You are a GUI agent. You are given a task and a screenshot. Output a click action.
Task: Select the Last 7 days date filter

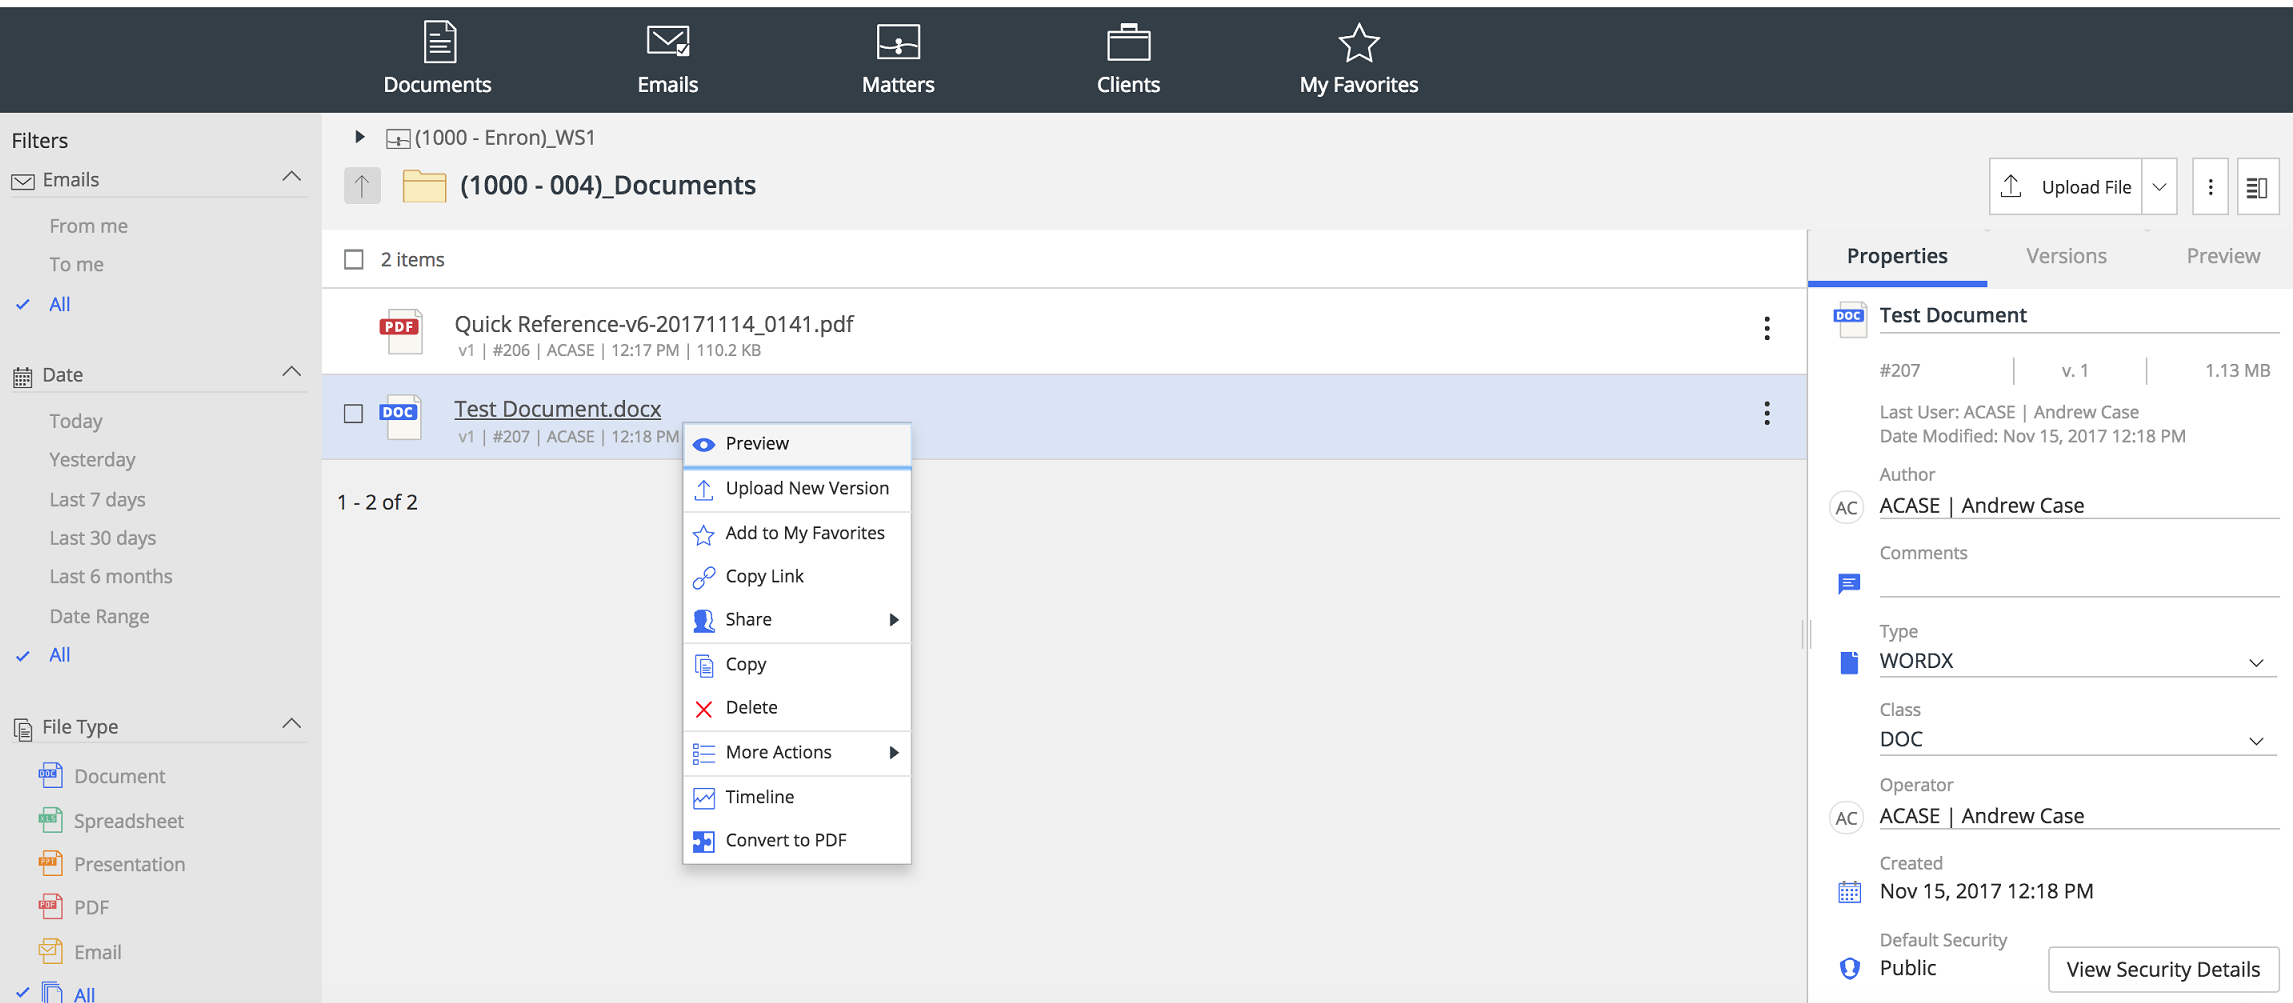coord(97,499)
